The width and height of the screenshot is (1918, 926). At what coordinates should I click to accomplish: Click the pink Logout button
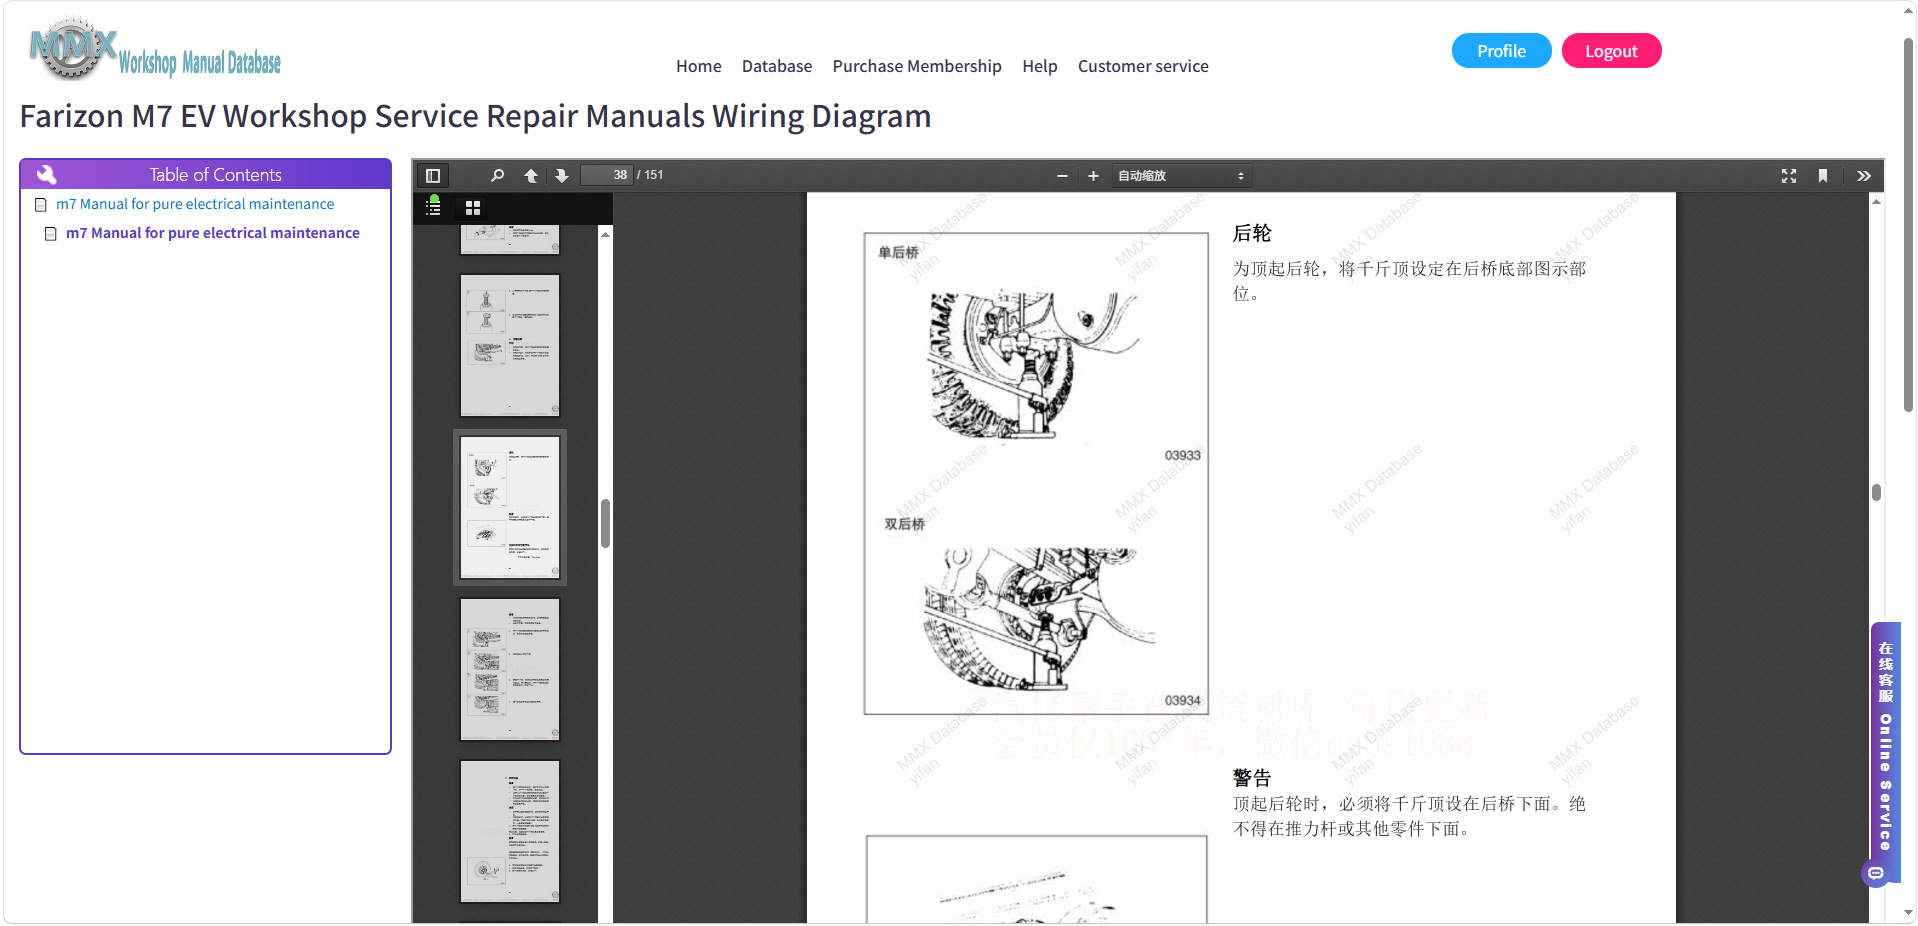tap(1611, 51)
